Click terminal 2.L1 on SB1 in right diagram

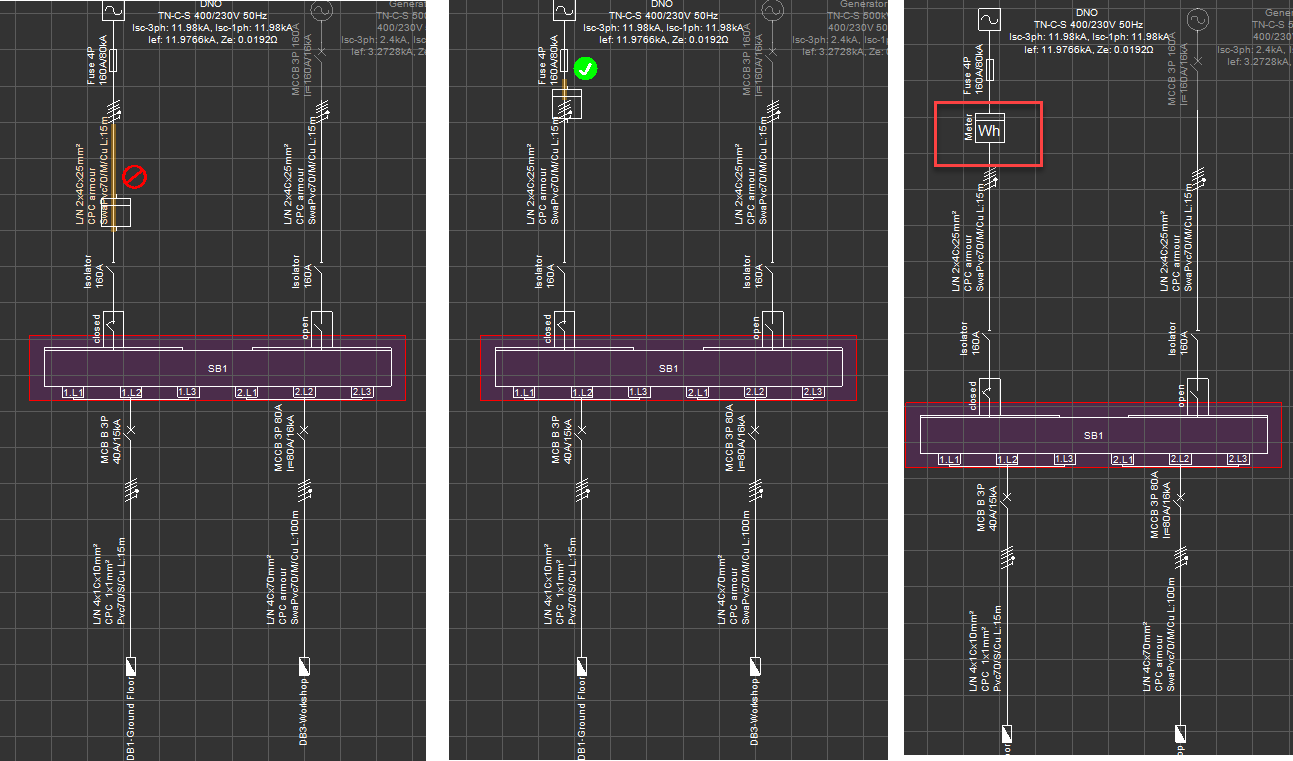(x=1123, y=459)
